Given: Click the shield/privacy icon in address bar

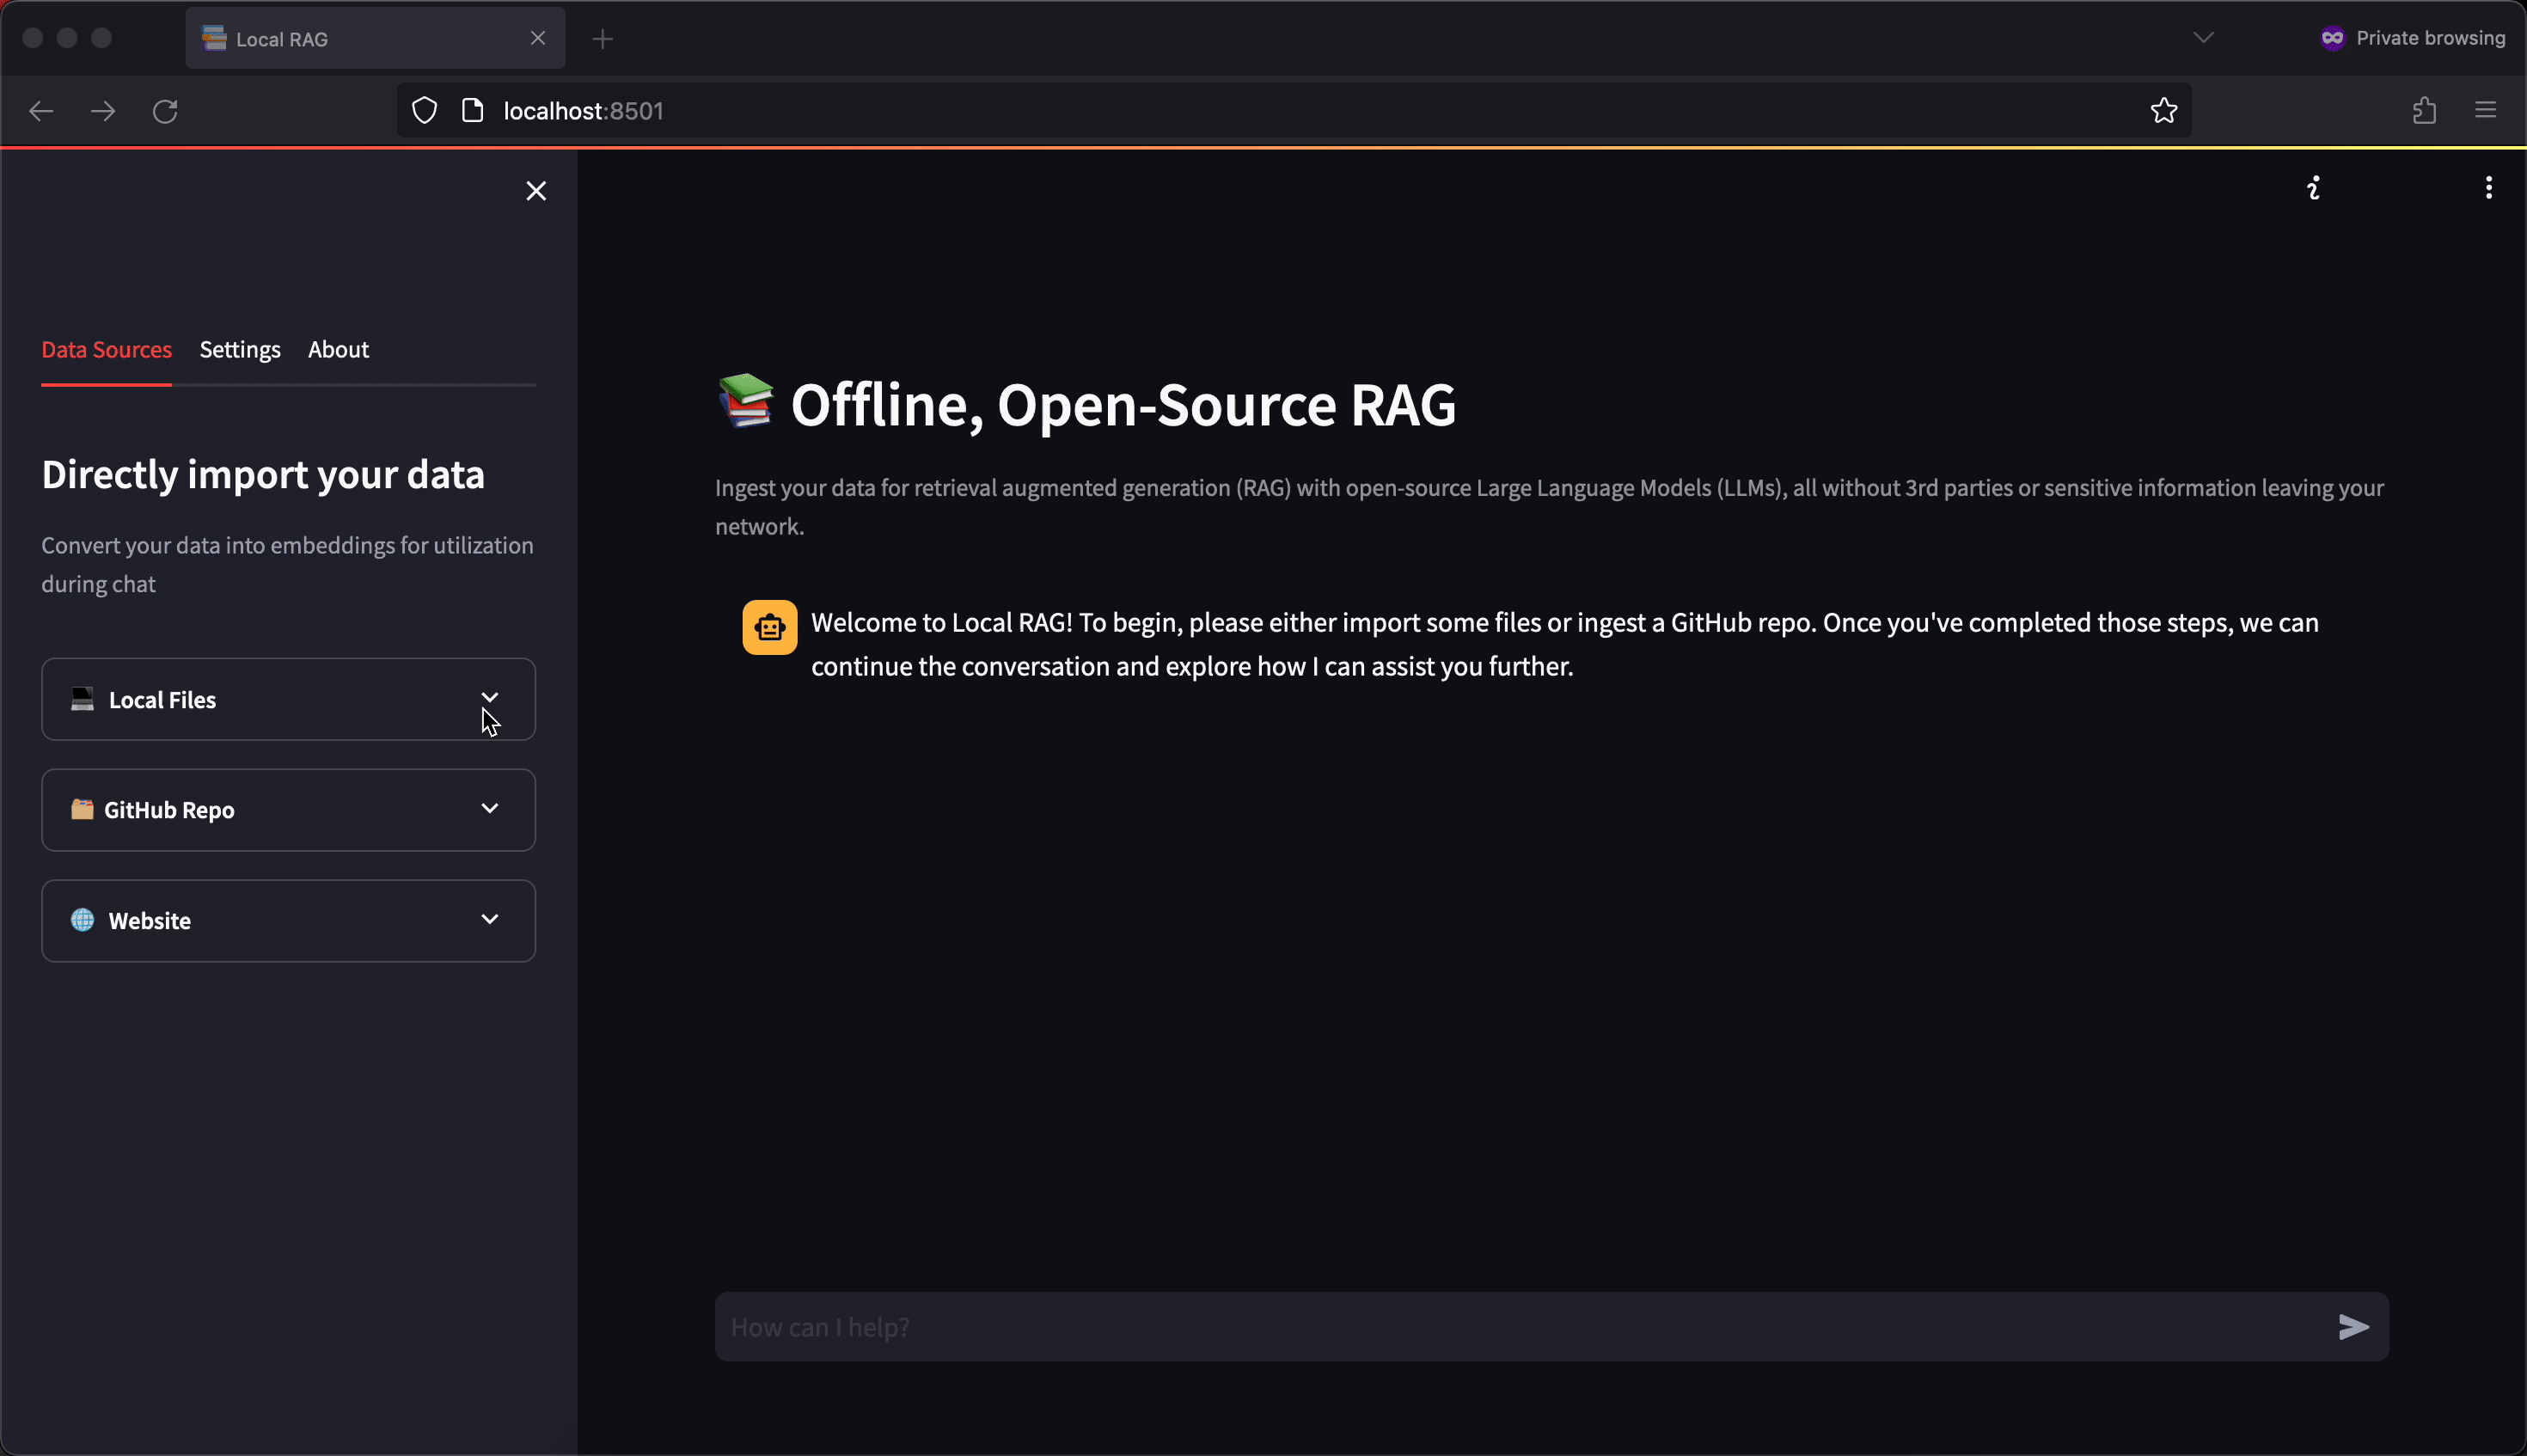Looking at the screenshot, I should (x=424, y=111).
